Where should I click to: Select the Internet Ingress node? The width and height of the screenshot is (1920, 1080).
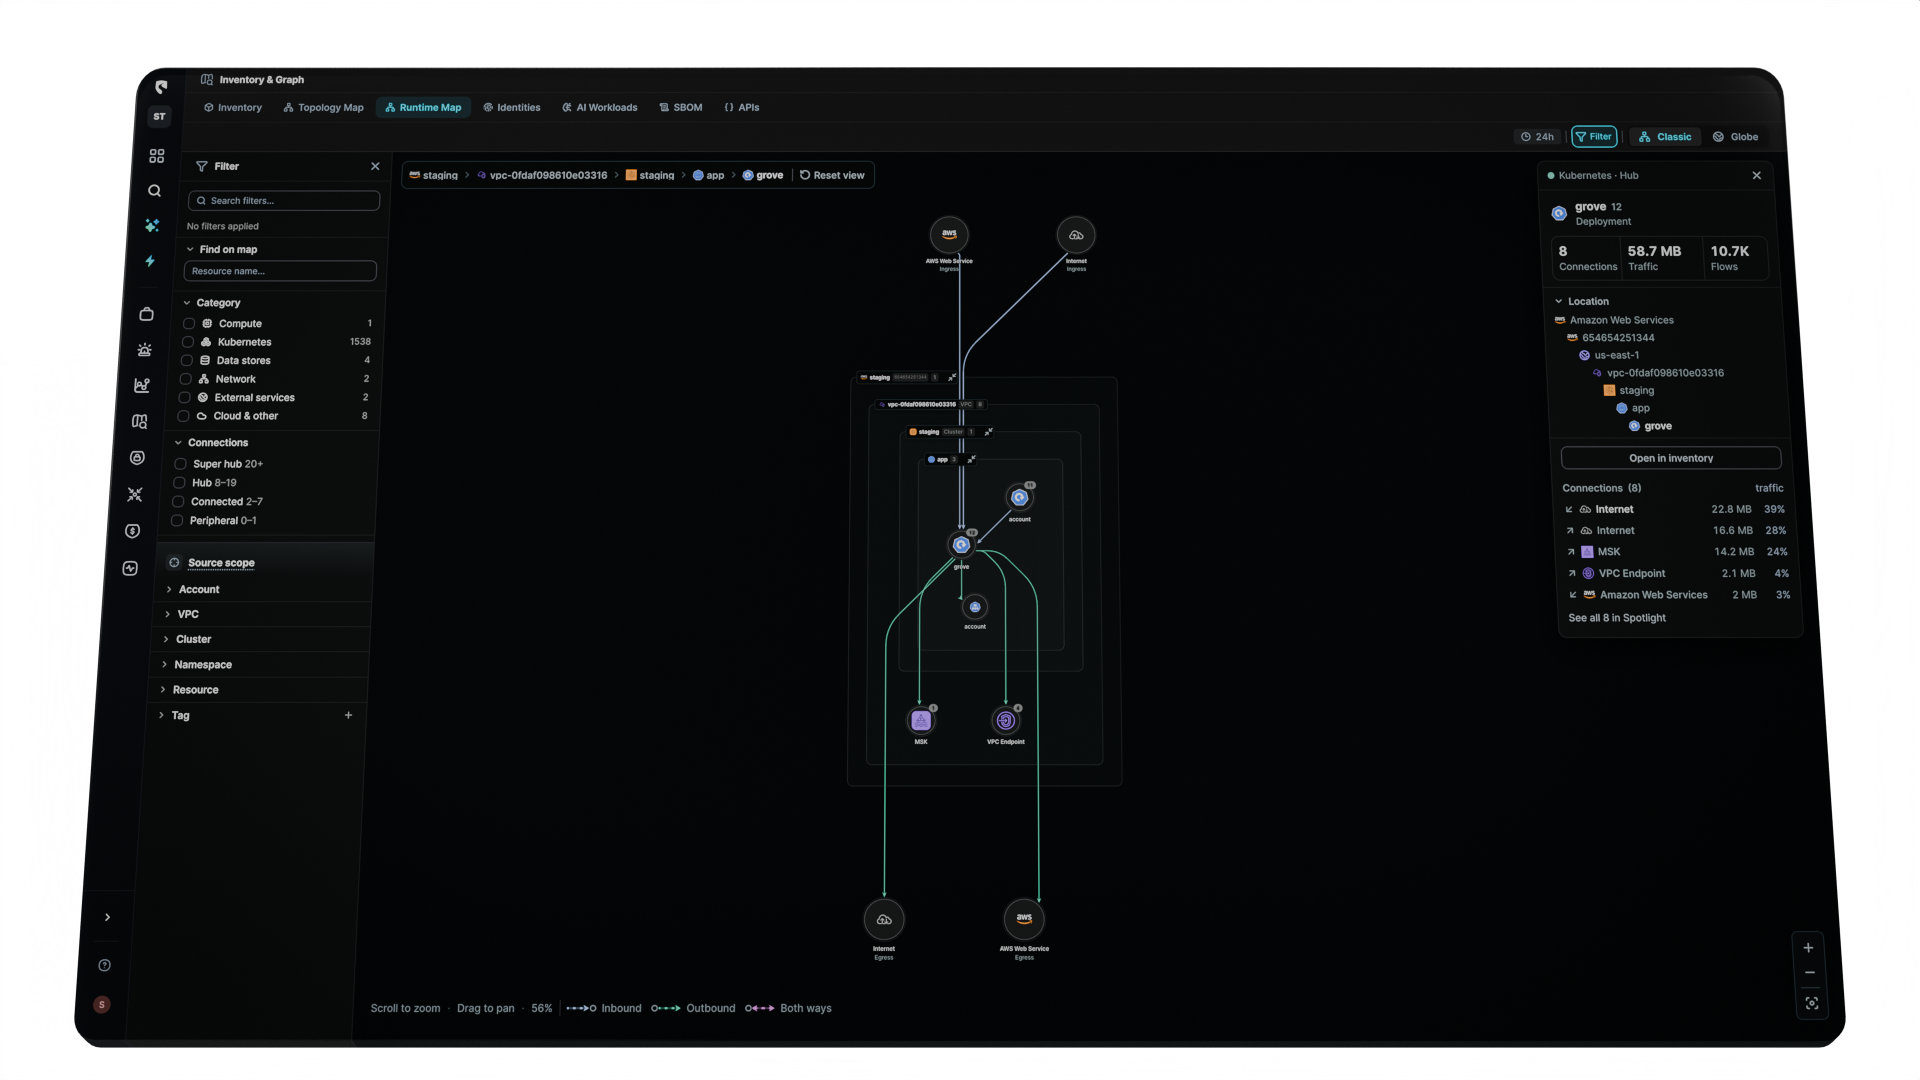1076,235
